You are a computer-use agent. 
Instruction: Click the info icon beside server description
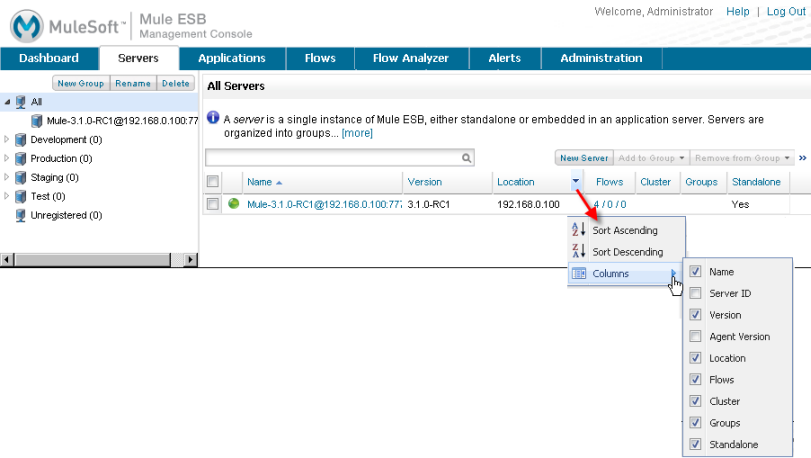[x=213, y=117]
